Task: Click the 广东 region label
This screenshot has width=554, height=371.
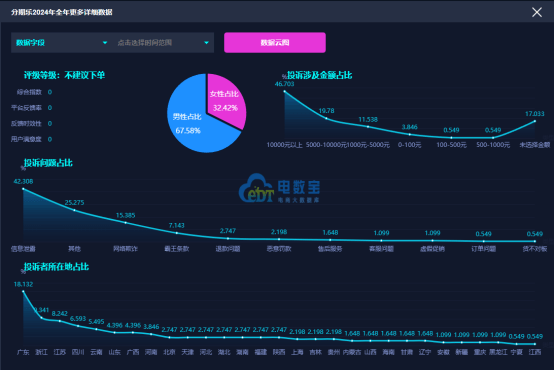Action: point(23,352)
